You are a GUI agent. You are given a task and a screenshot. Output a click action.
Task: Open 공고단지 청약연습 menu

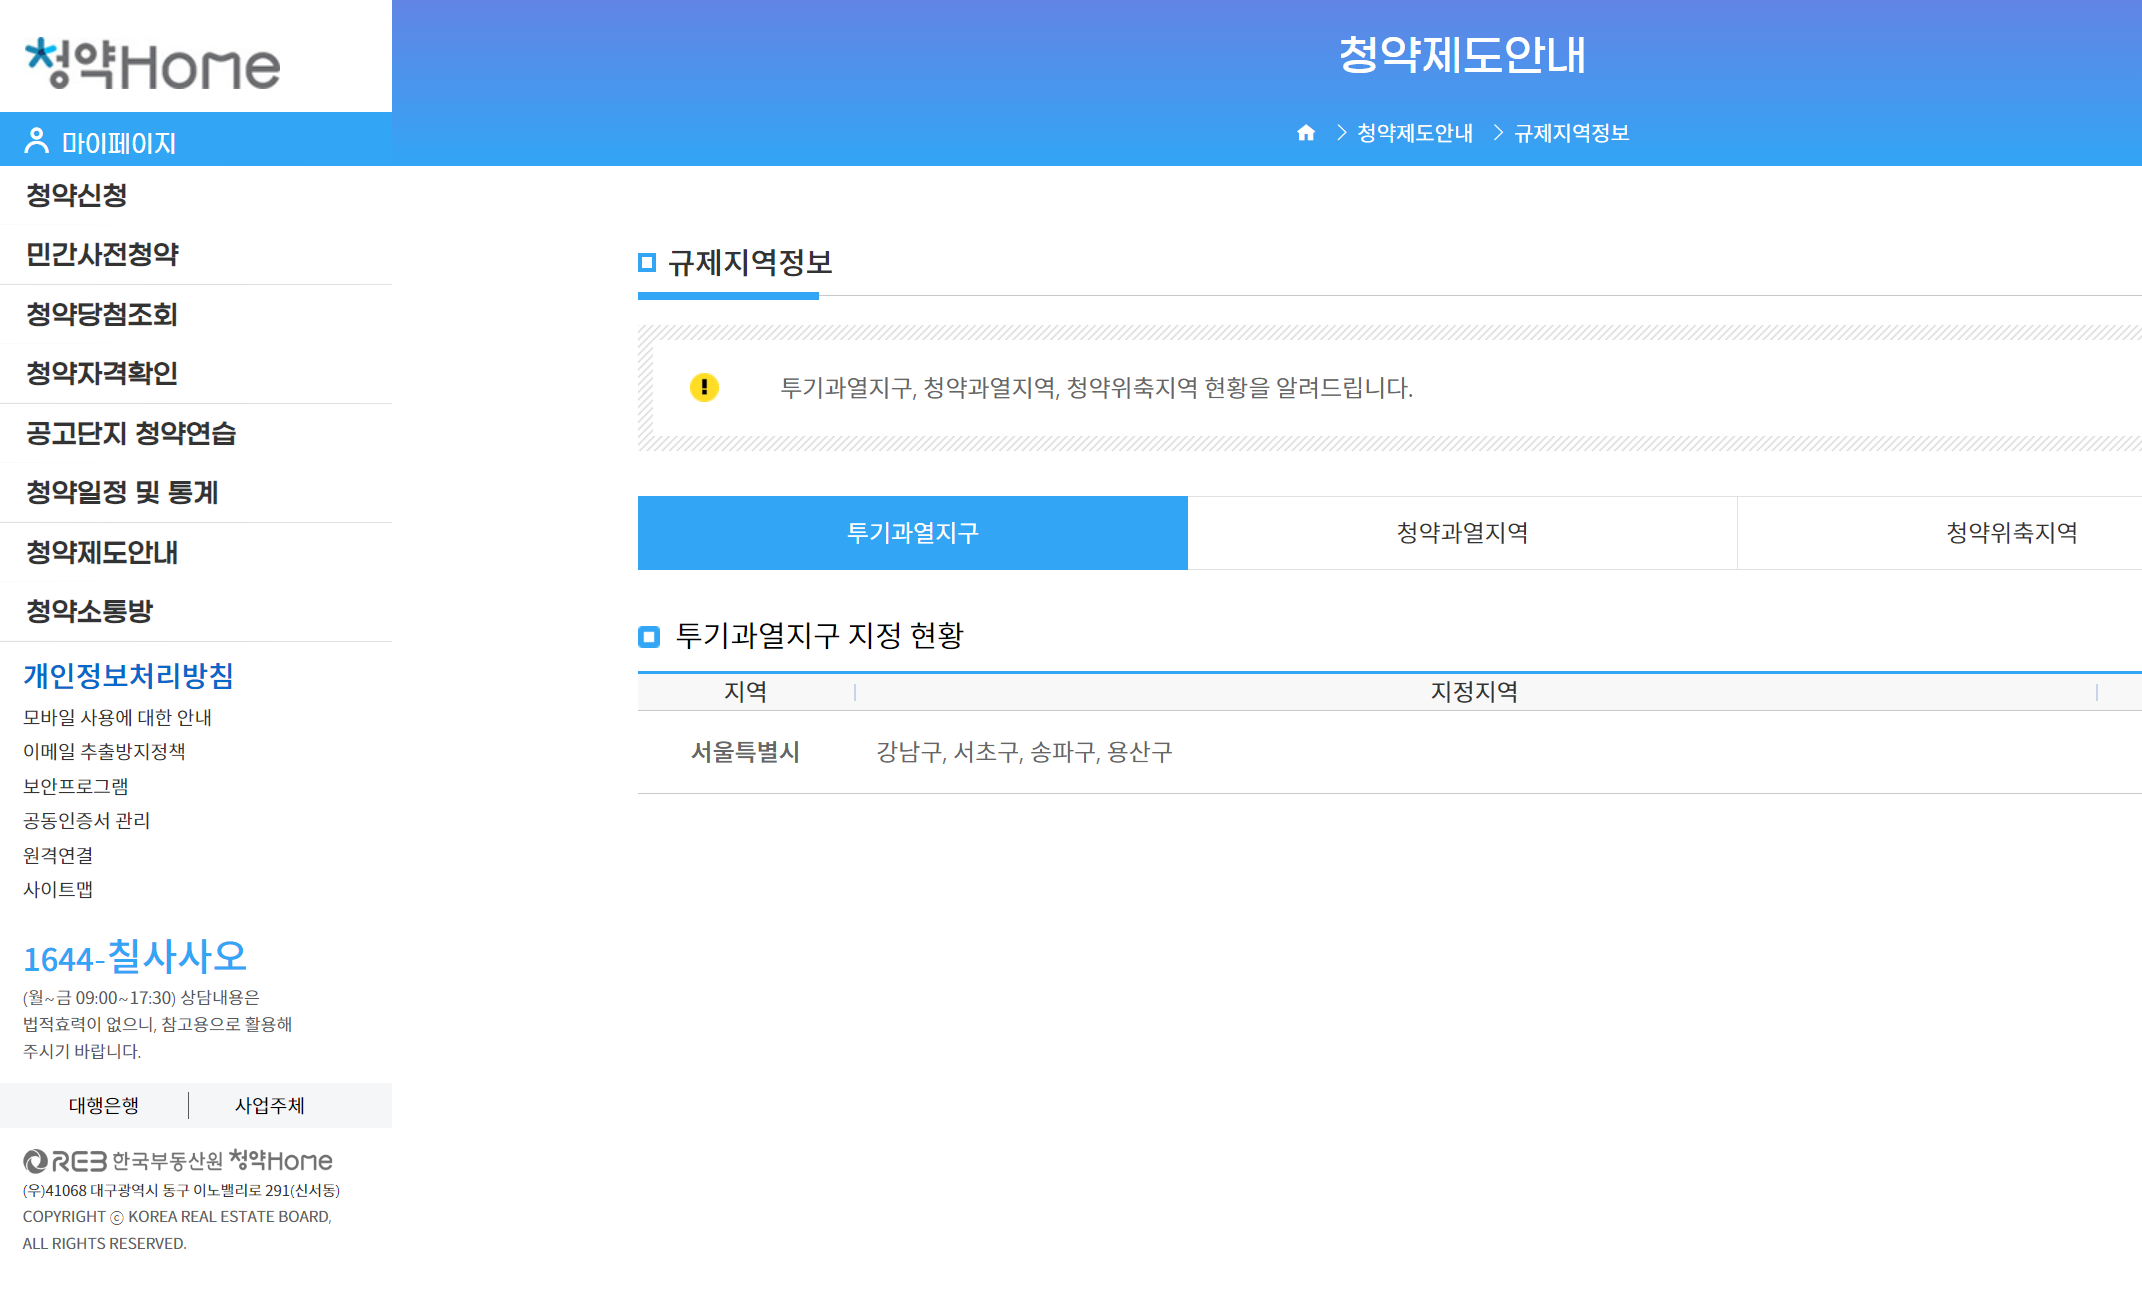tap(131, 433)
